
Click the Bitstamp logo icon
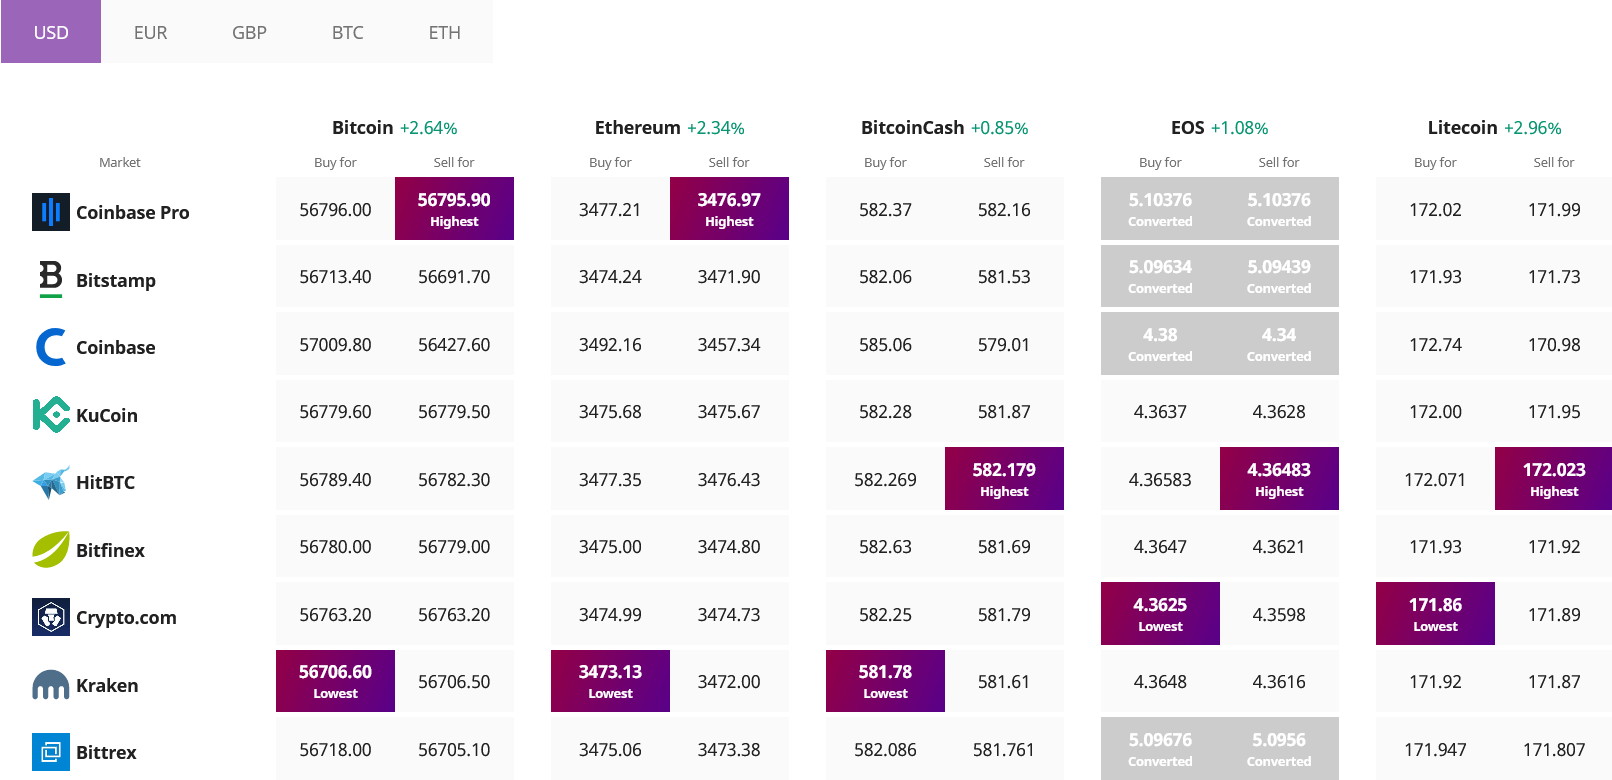(50, 279)
